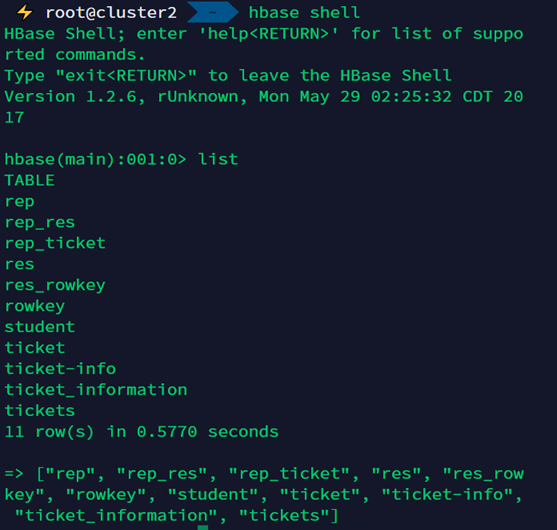Click the 'rep' table name in the list
557x530 pixels.
click(x=20, y=202)
